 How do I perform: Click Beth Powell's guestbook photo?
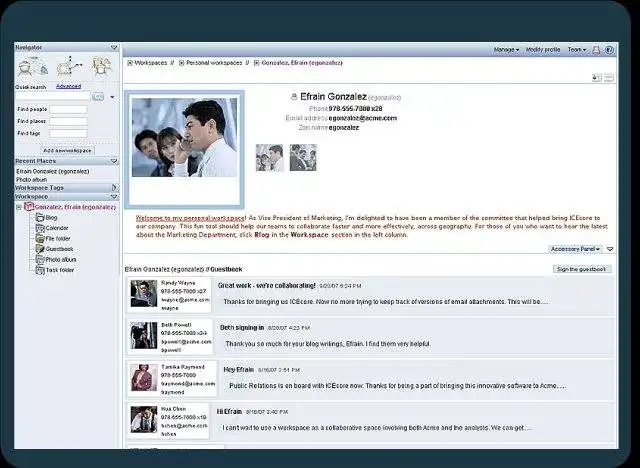[144, 335]
